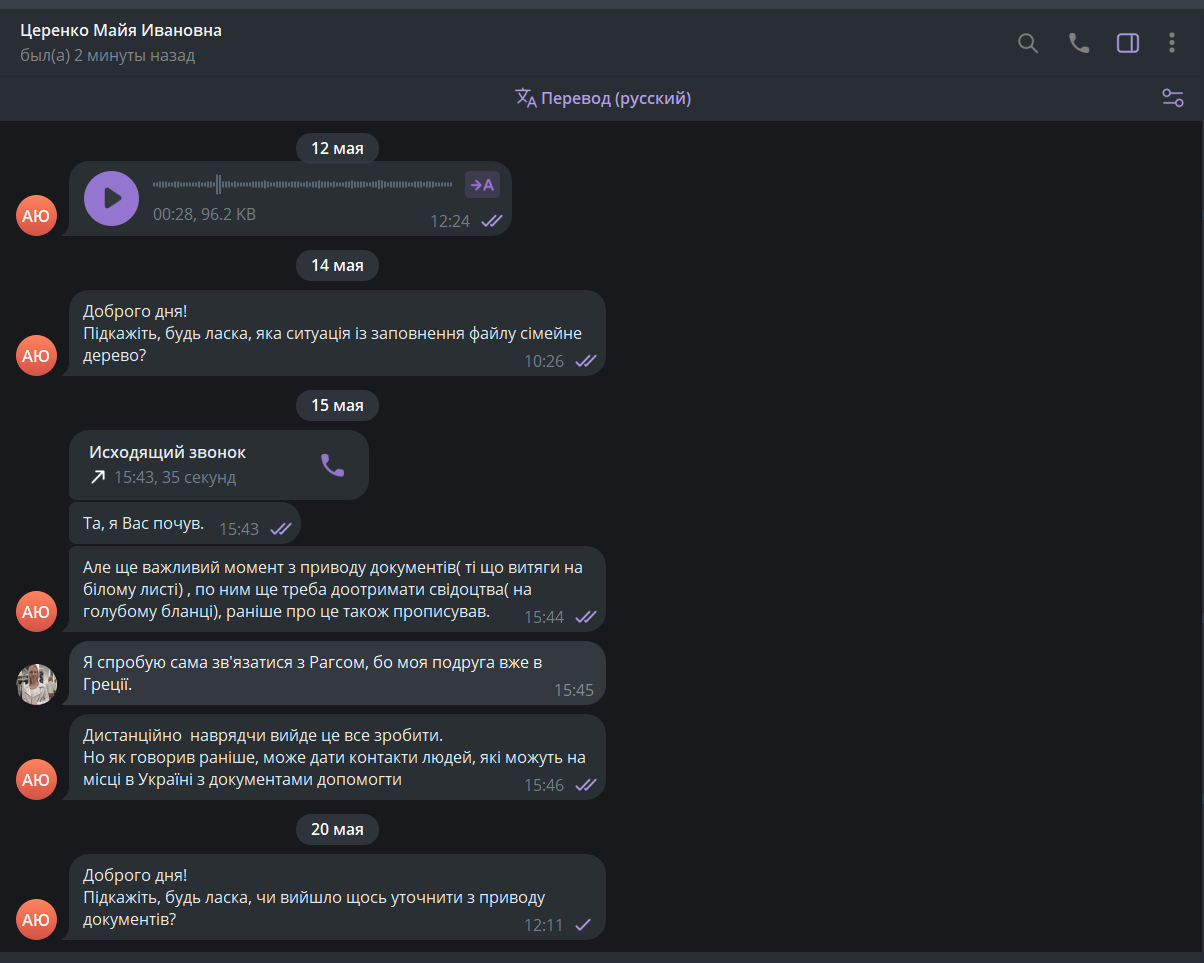The width and height of the screenshot is (1204, 963).
Task: Seek within the voice message waveform
Action: pyautogui.click(x=304, y=184)
